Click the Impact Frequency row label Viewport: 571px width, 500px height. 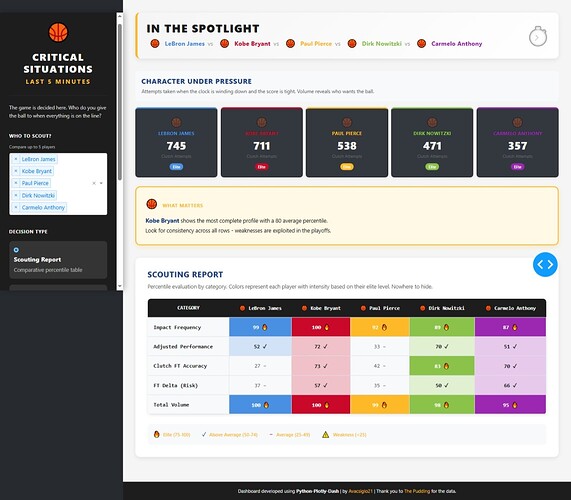point(177,327)
